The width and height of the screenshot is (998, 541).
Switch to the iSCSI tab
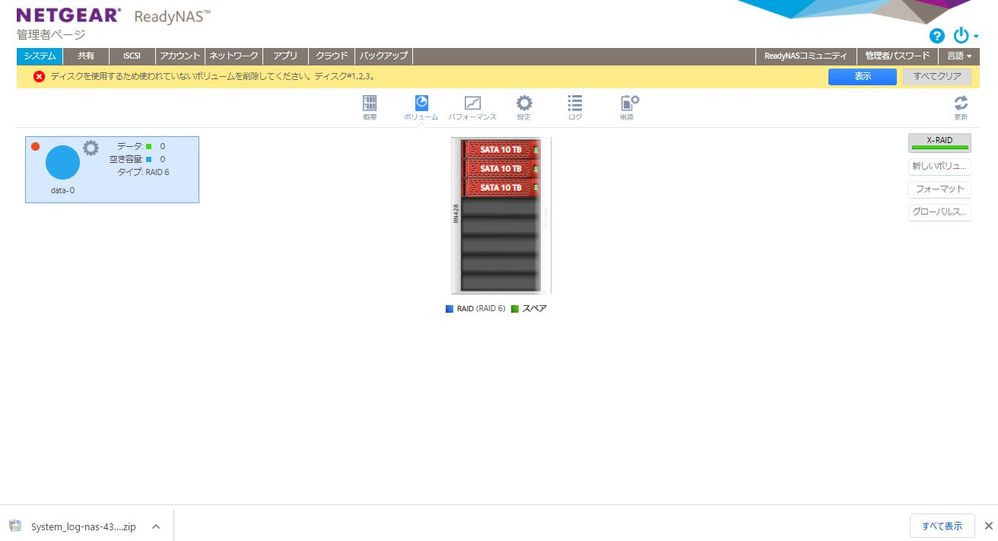[x=132, y=56]
